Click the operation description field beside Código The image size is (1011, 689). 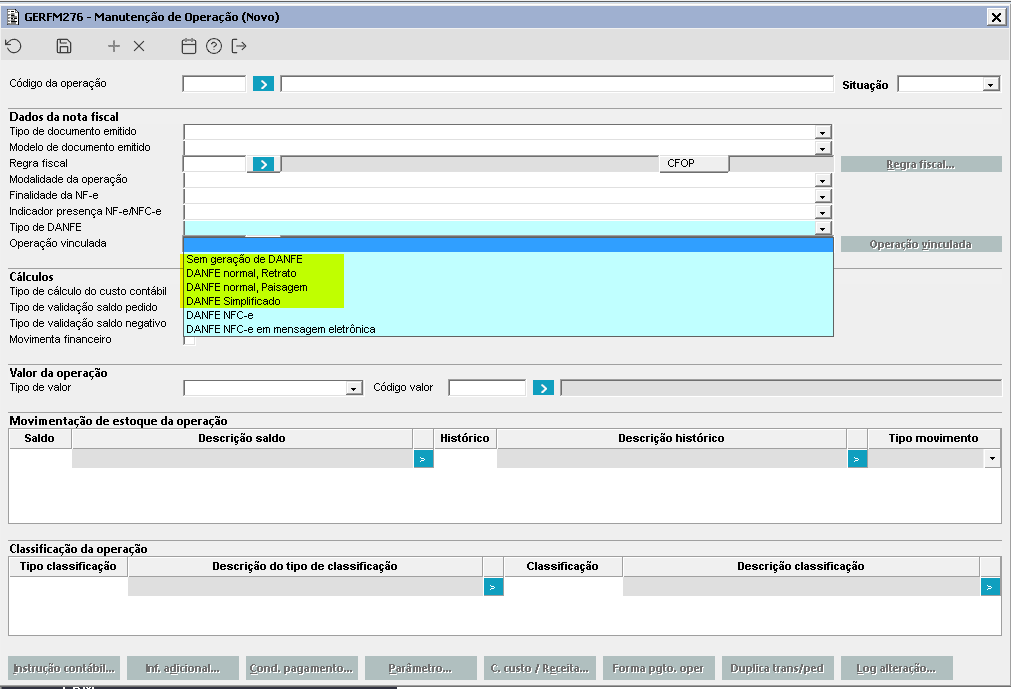tap(557, 84)
